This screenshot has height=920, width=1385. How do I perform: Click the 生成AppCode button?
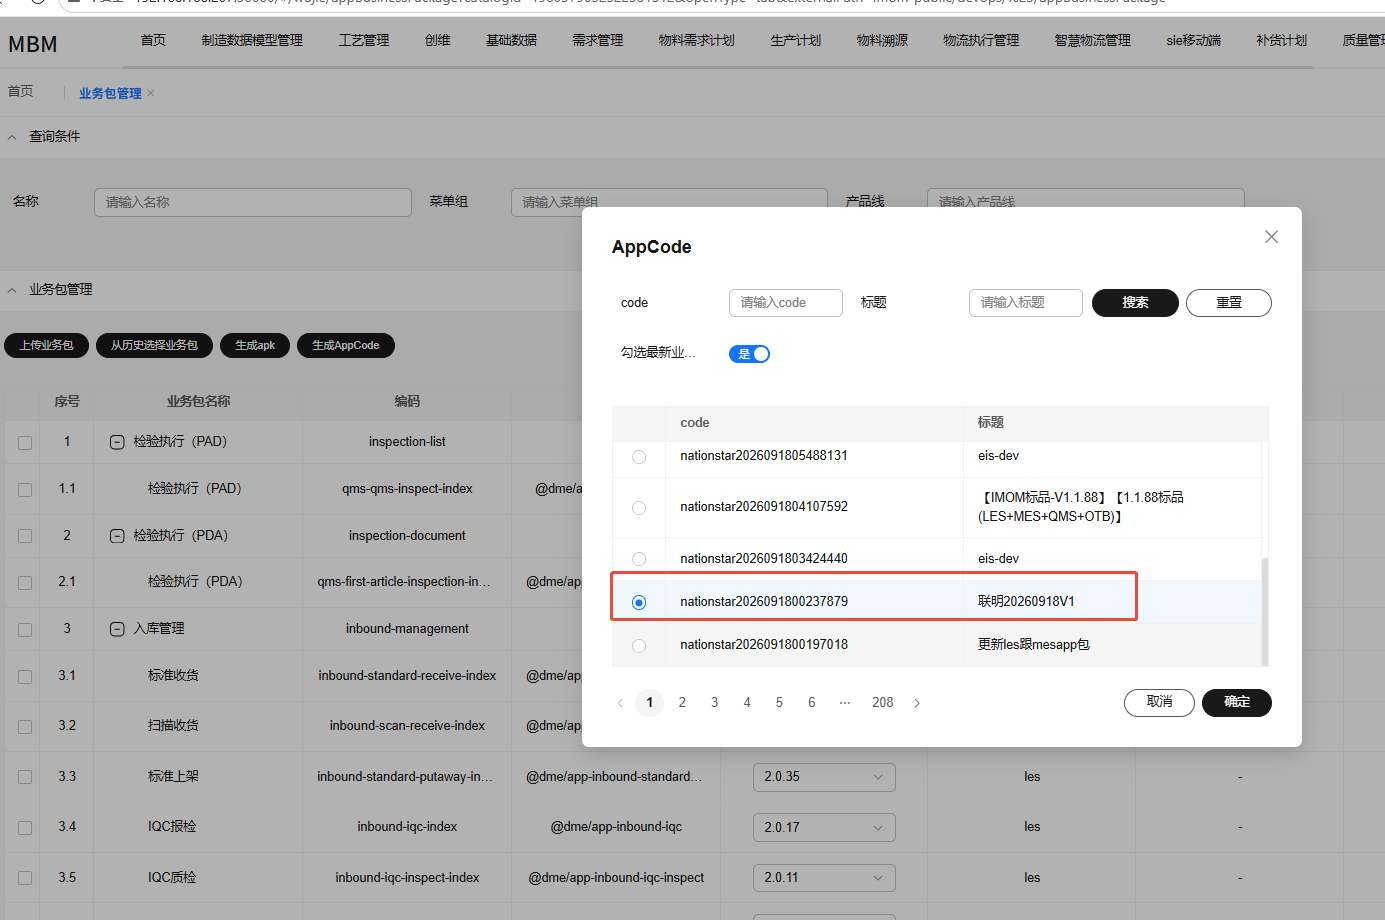tap(346, 345)
